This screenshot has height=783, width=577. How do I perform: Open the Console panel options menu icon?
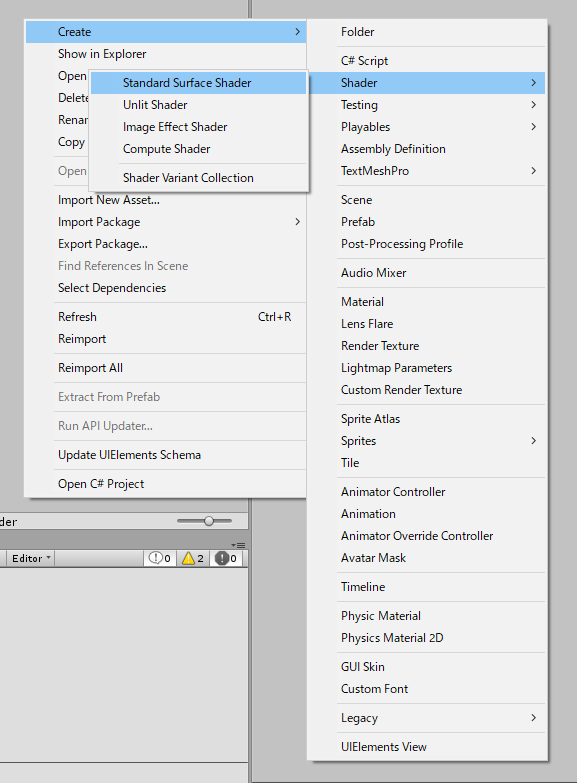pyautogui.click(x=238, y=545)
